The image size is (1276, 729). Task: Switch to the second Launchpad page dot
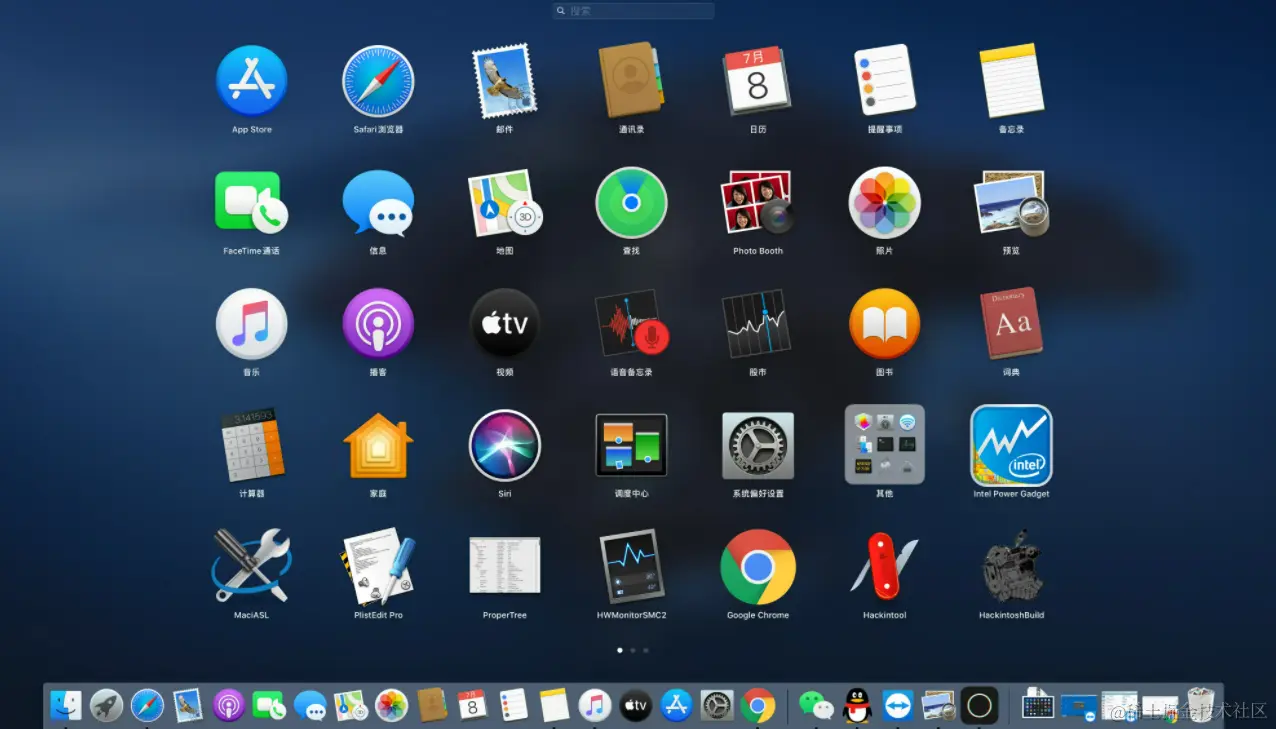[x=633, y=650]
